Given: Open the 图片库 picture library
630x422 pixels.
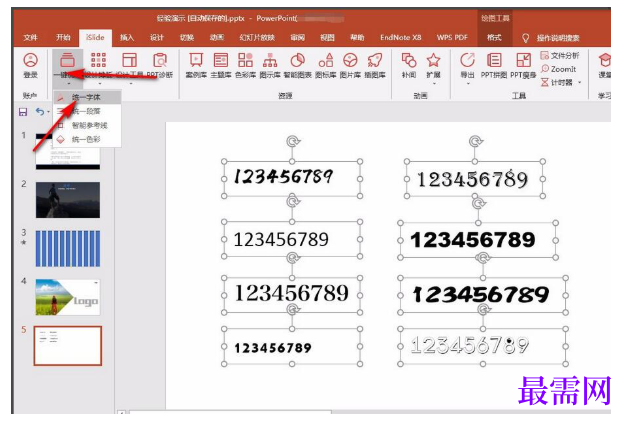Looking at the screenshot, I should (350, 65).
